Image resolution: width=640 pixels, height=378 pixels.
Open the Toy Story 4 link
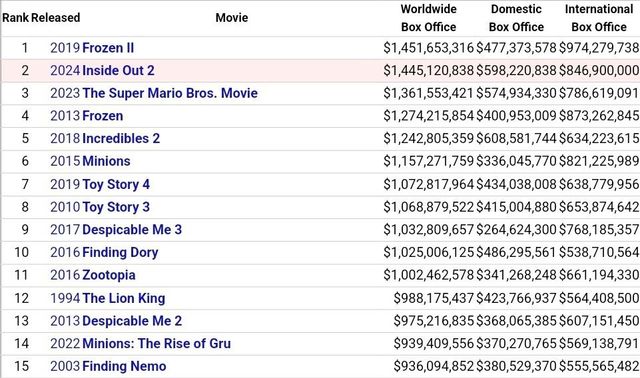(x=116, y=184)
